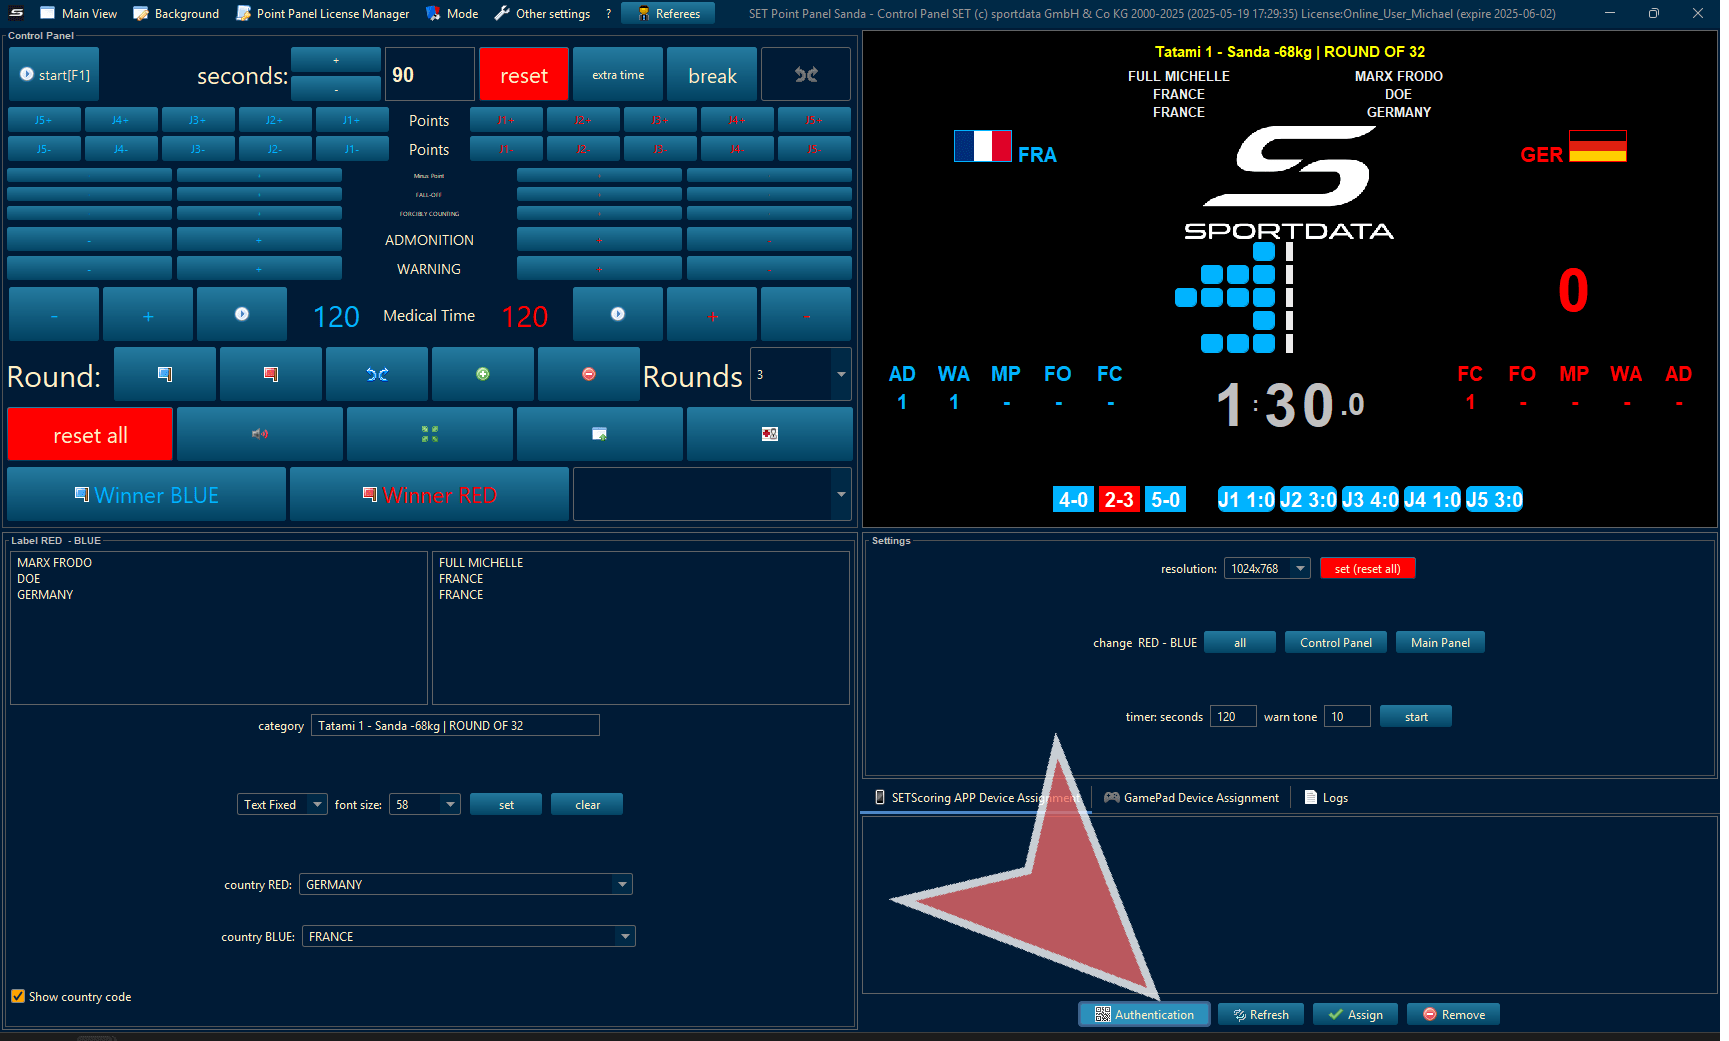Remove a round with red minus icon

coord(589,374)
